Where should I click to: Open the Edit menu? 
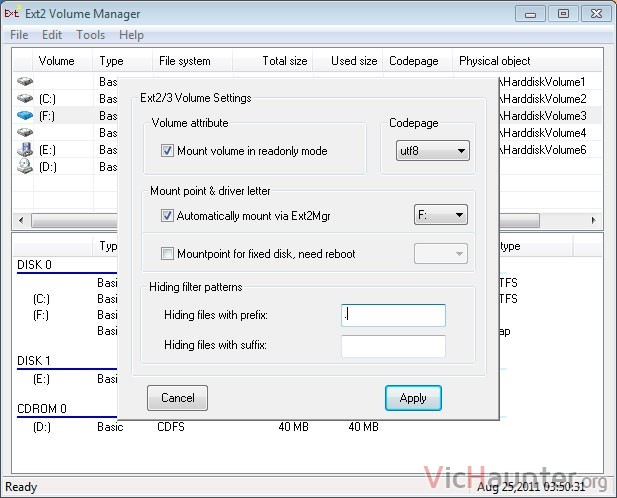(x=52, y=35)
